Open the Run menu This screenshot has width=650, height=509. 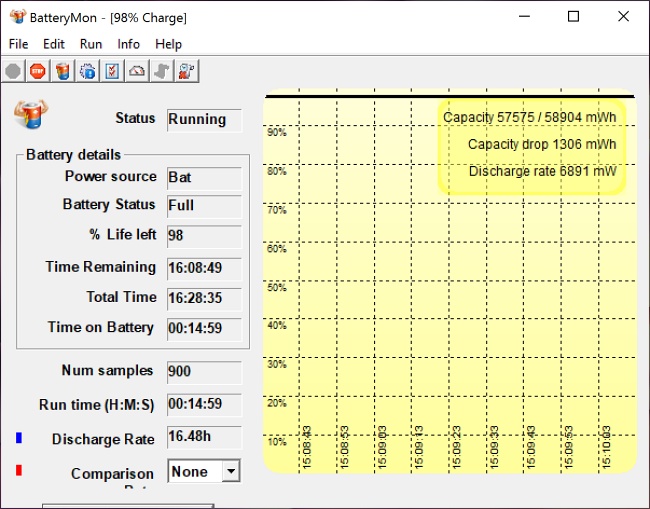pos(91,44)
